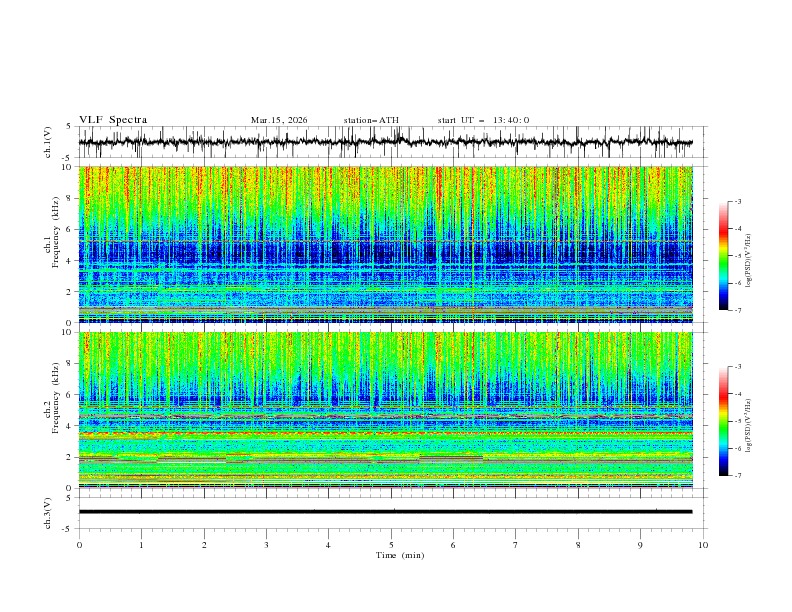Click time axis tick label "5"
792x612 pixels.
point(391,545)
